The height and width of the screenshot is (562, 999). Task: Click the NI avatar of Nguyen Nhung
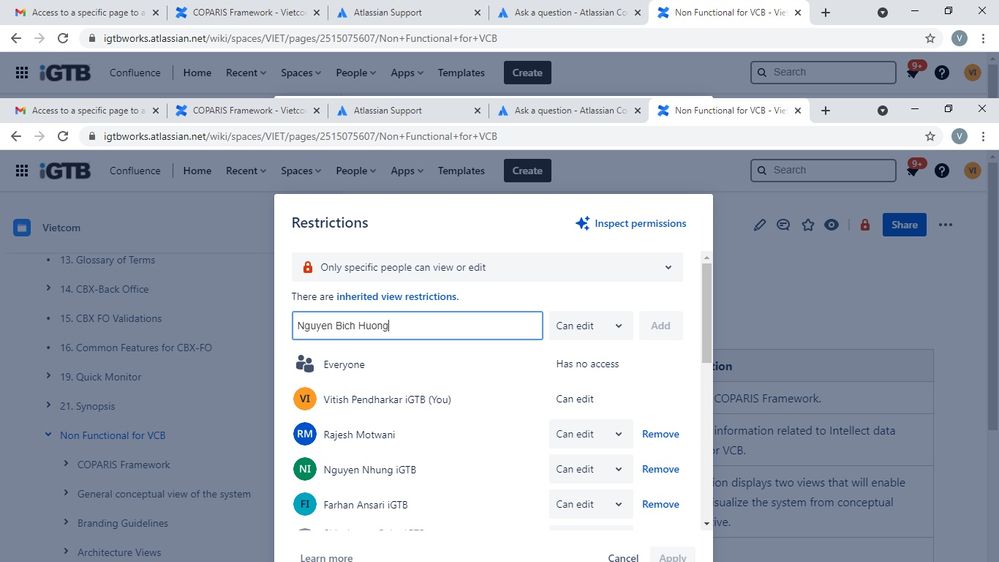pyautogui.click(x=305, y=469)
